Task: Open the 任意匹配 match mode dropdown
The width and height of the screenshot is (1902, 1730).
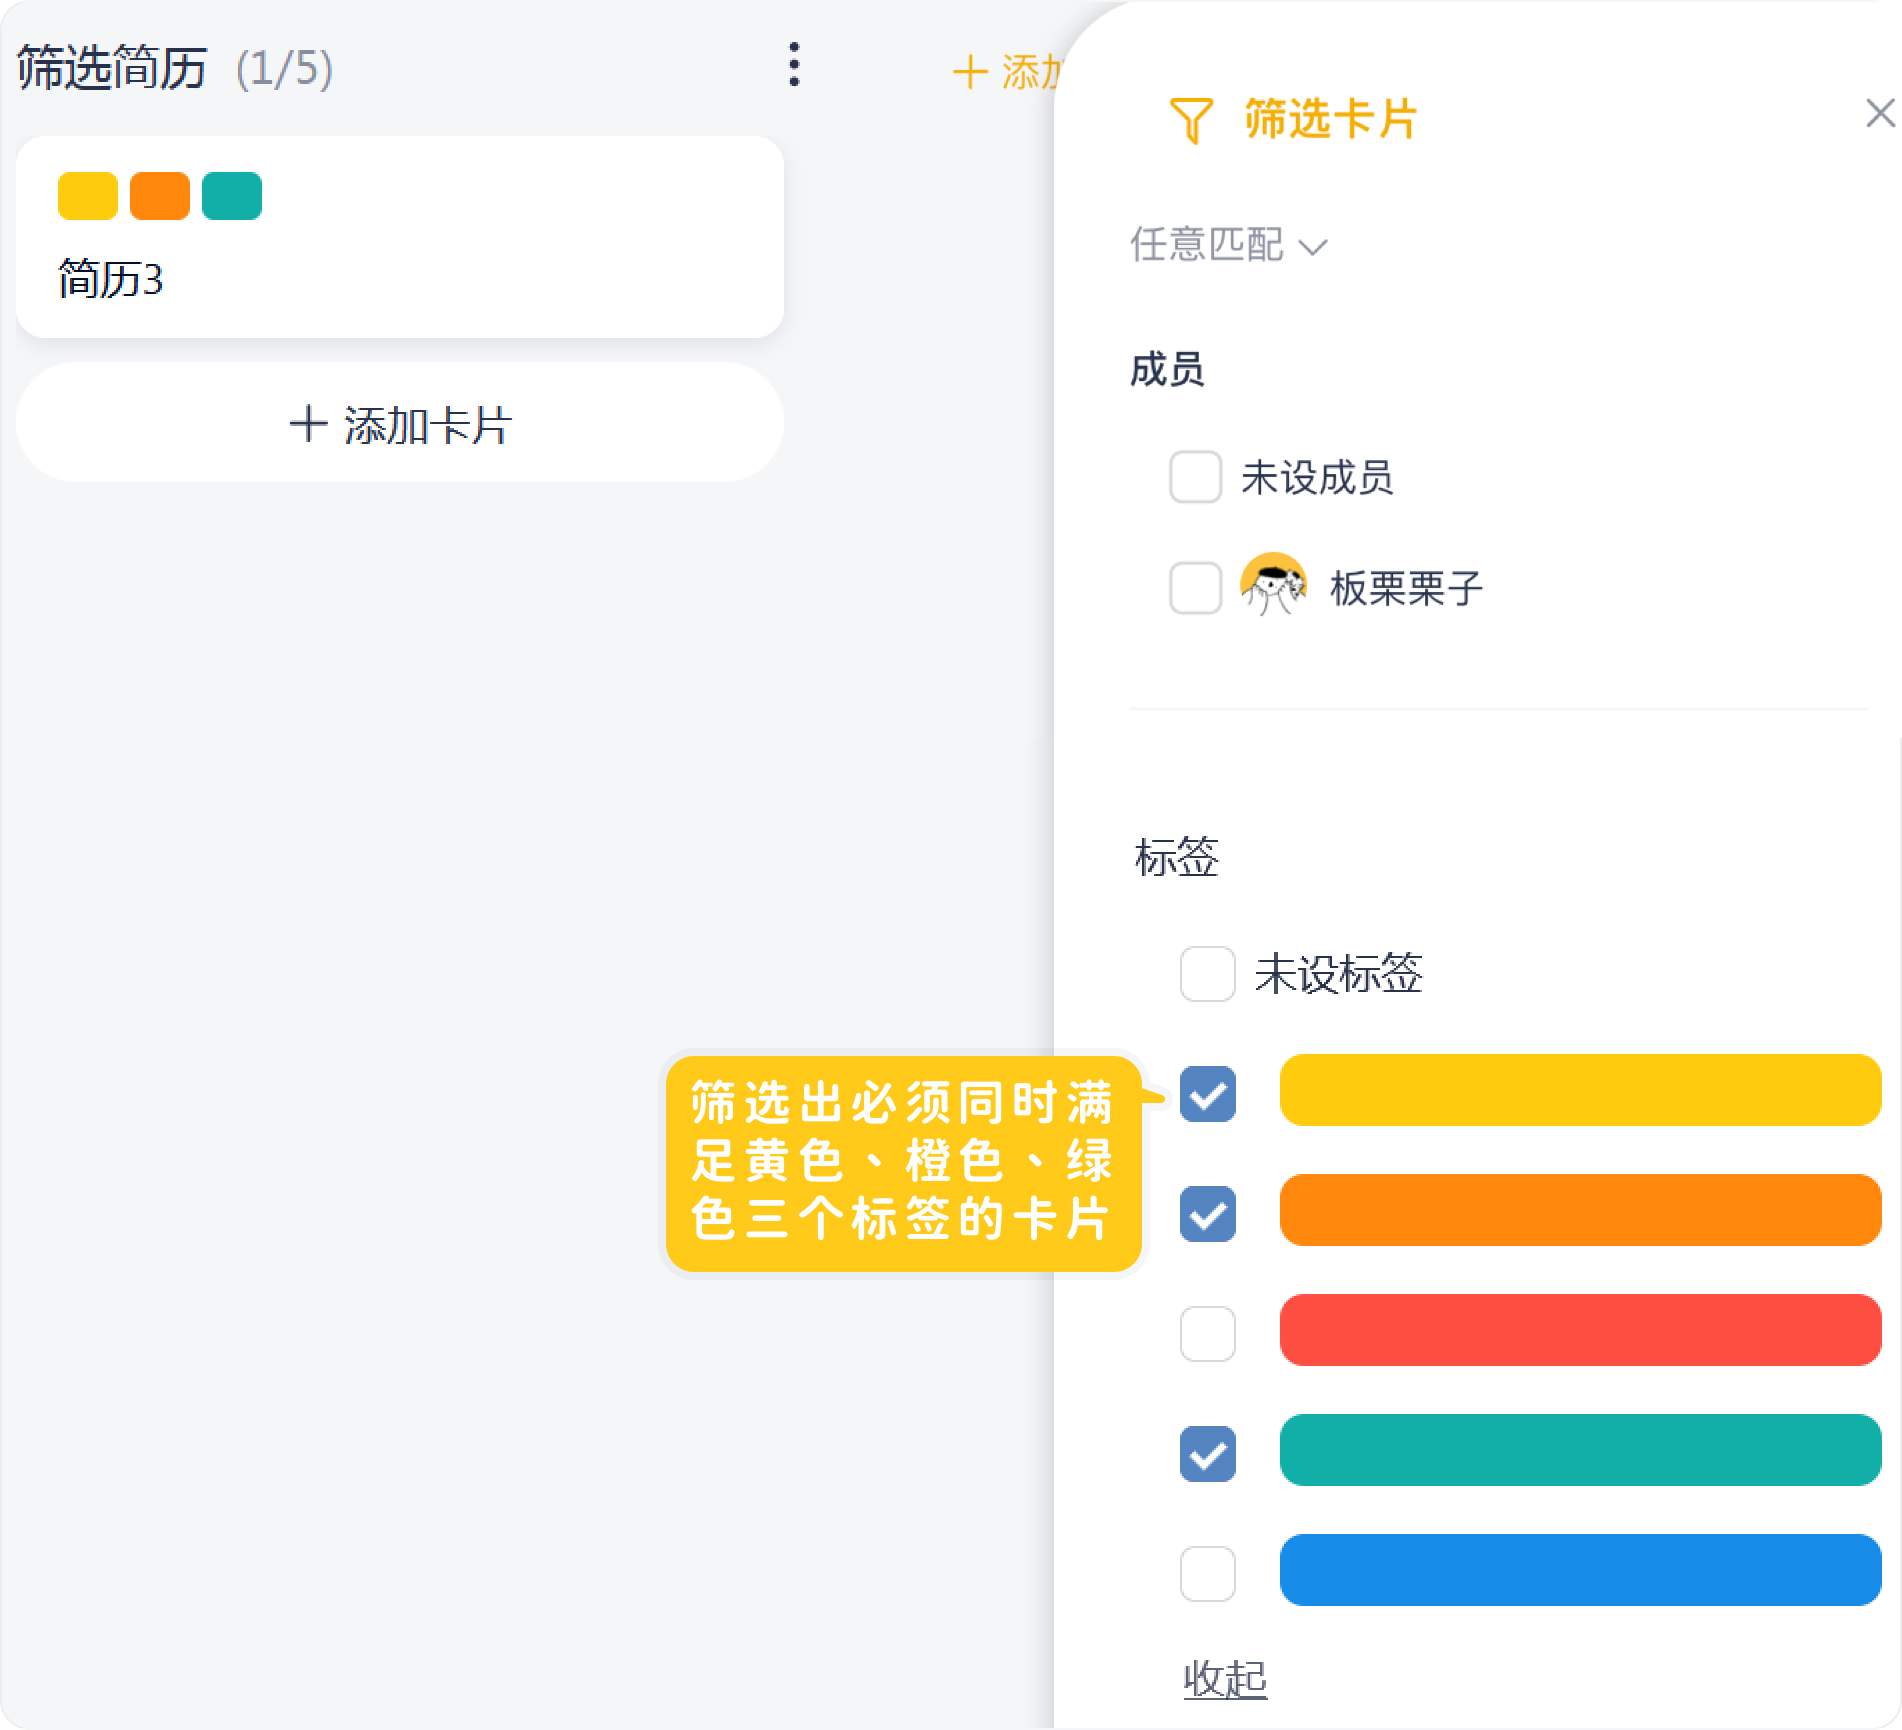Action: click(1228, 245)
